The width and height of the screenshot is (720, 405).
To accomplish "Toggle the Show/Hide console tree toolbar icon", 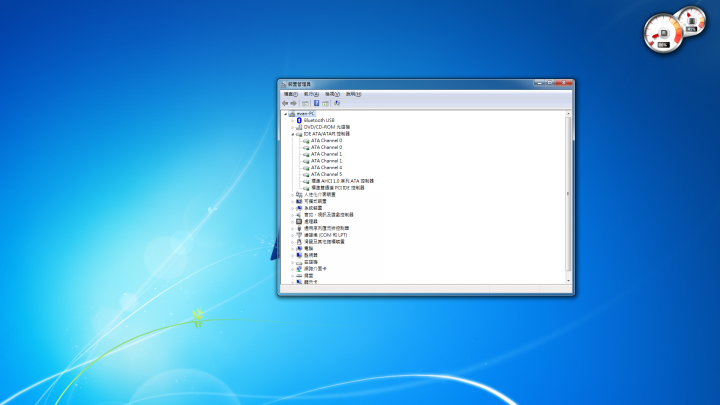I will [x=305, y=103].
